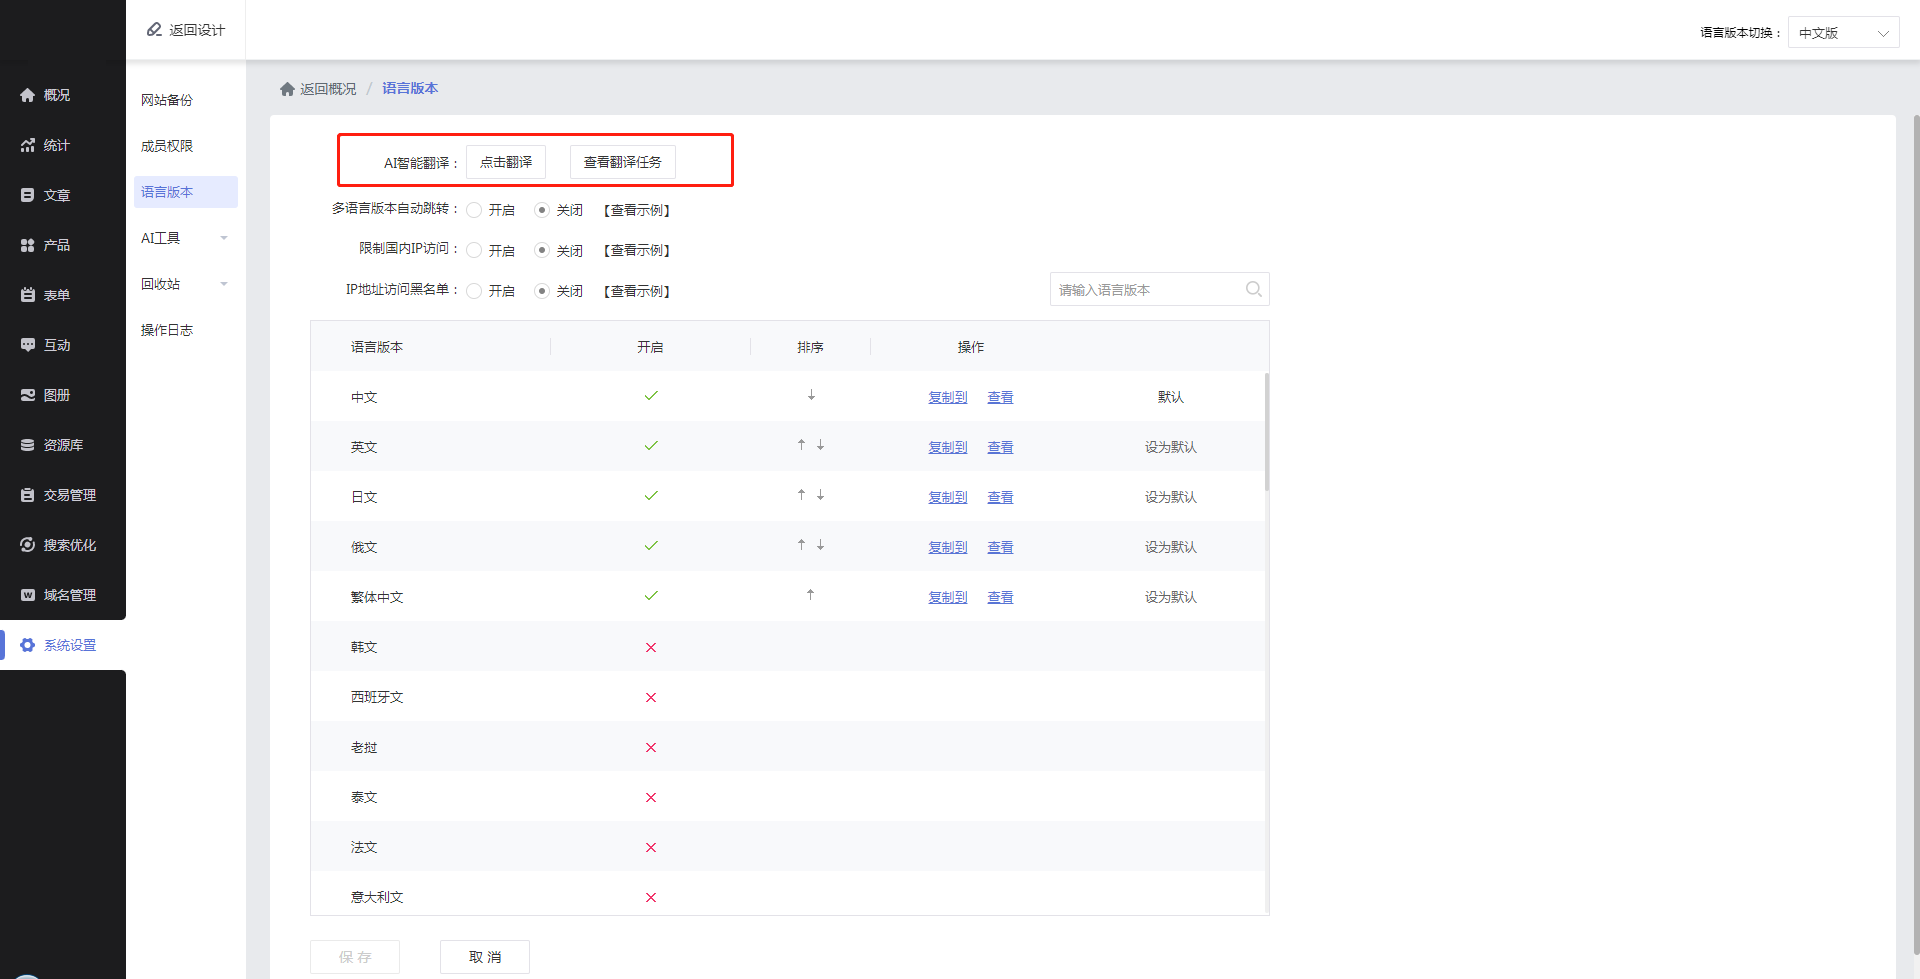
Task: Open the 语言版本切换 dropdown showing 中文版
Action: coord(1842,33)
